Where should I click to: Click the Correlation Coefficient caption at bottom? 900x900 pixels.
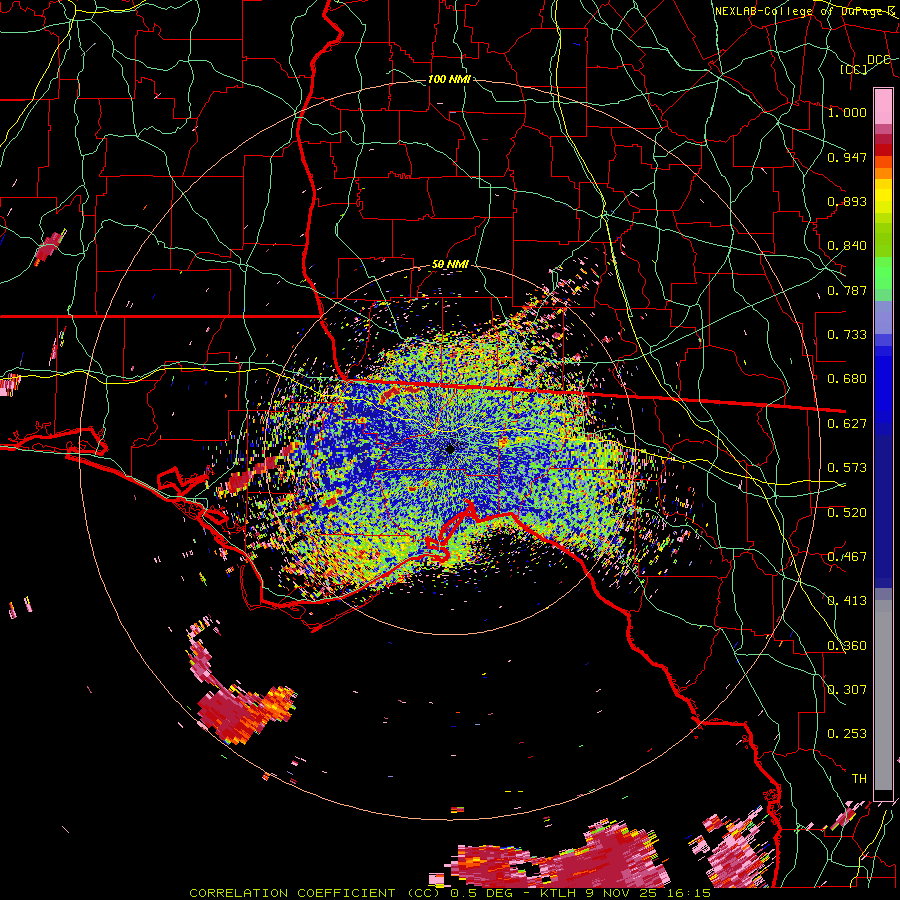point(449,893)
